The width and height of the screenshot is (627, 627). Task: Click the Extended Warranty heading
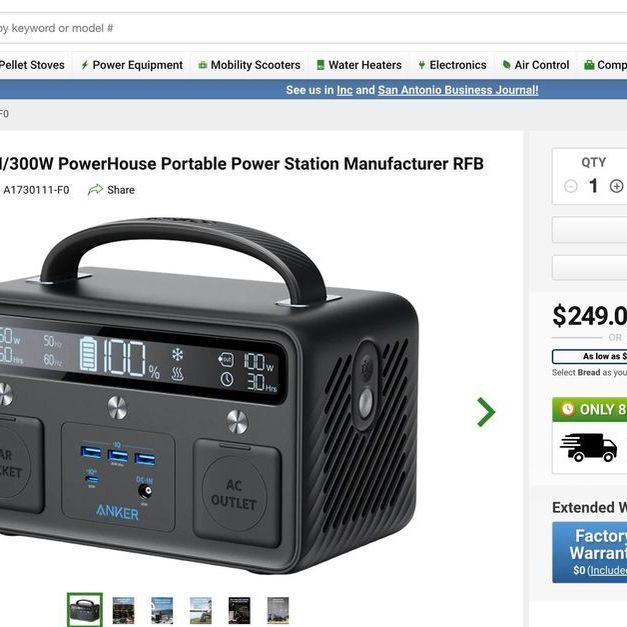point(589,507)
